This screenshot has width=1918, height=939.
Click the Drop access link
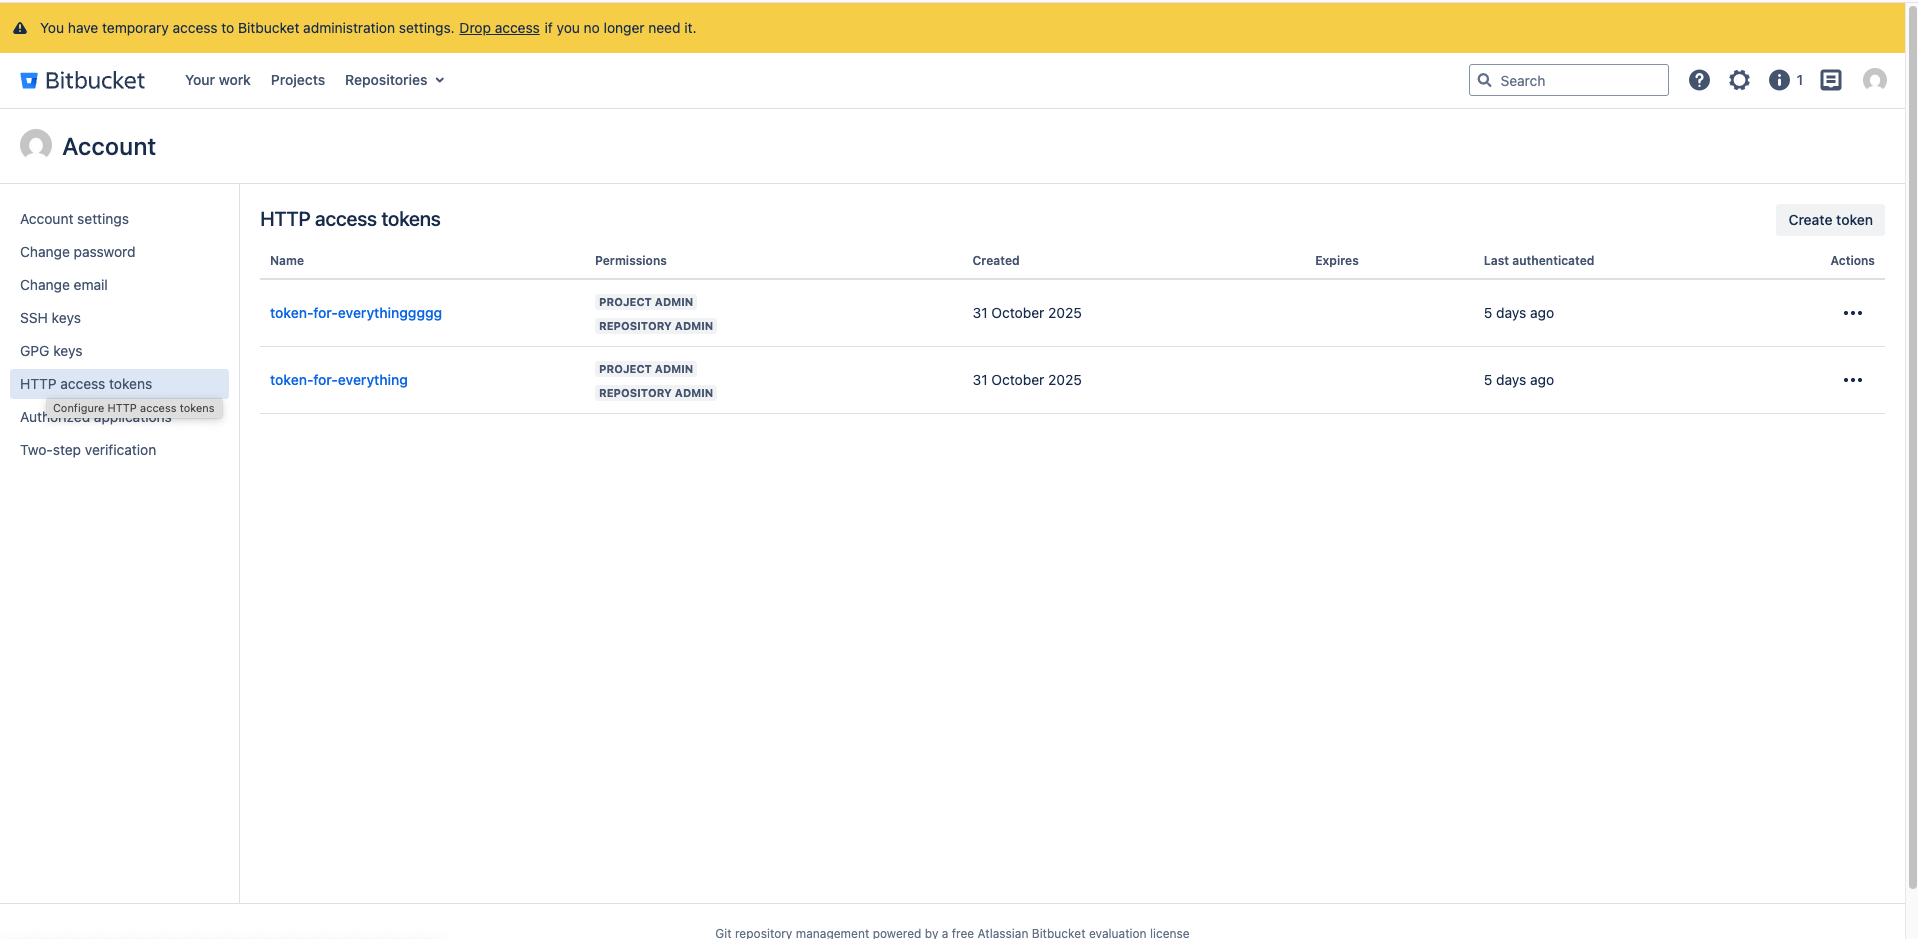(499, 28)
